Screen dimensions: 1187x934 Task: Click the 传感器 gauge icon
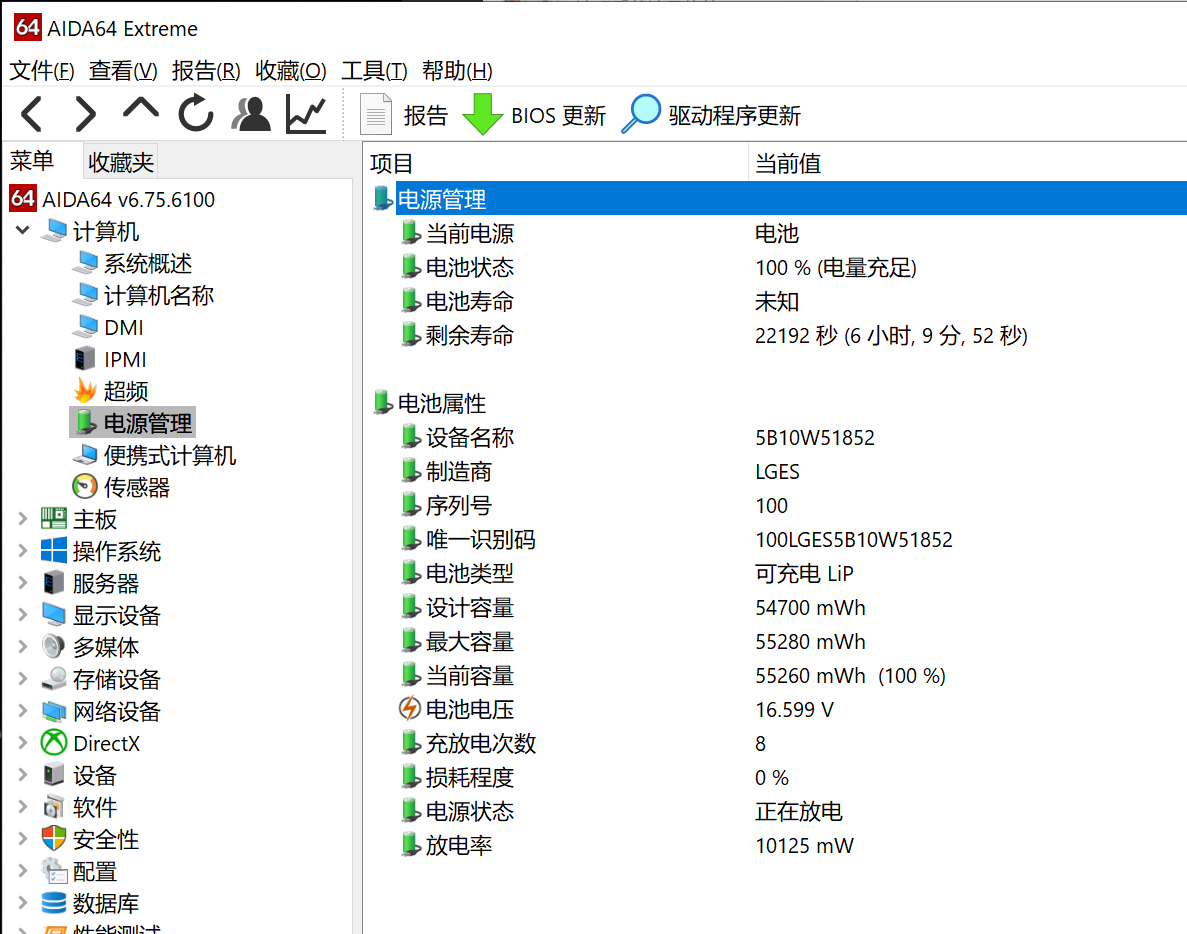coord(86,487)
